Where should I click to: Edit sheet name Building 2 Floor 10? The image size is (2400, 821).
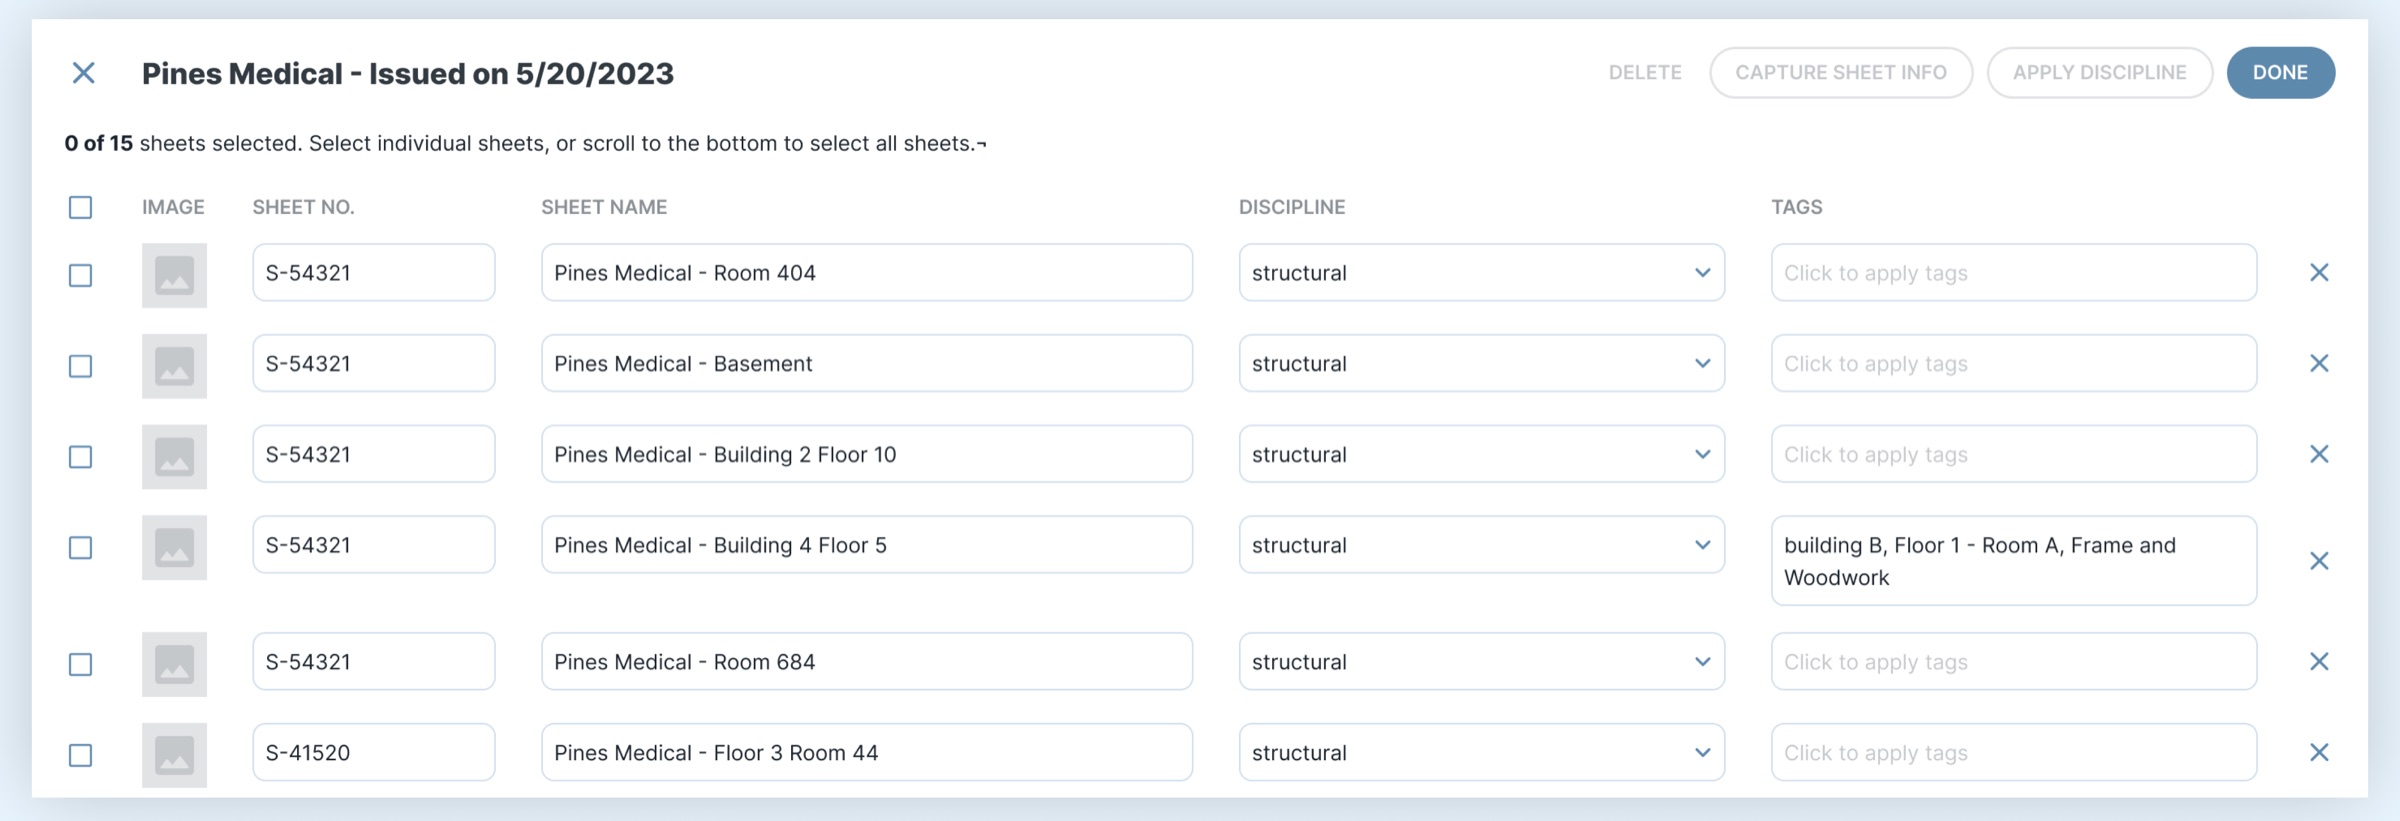867,455
